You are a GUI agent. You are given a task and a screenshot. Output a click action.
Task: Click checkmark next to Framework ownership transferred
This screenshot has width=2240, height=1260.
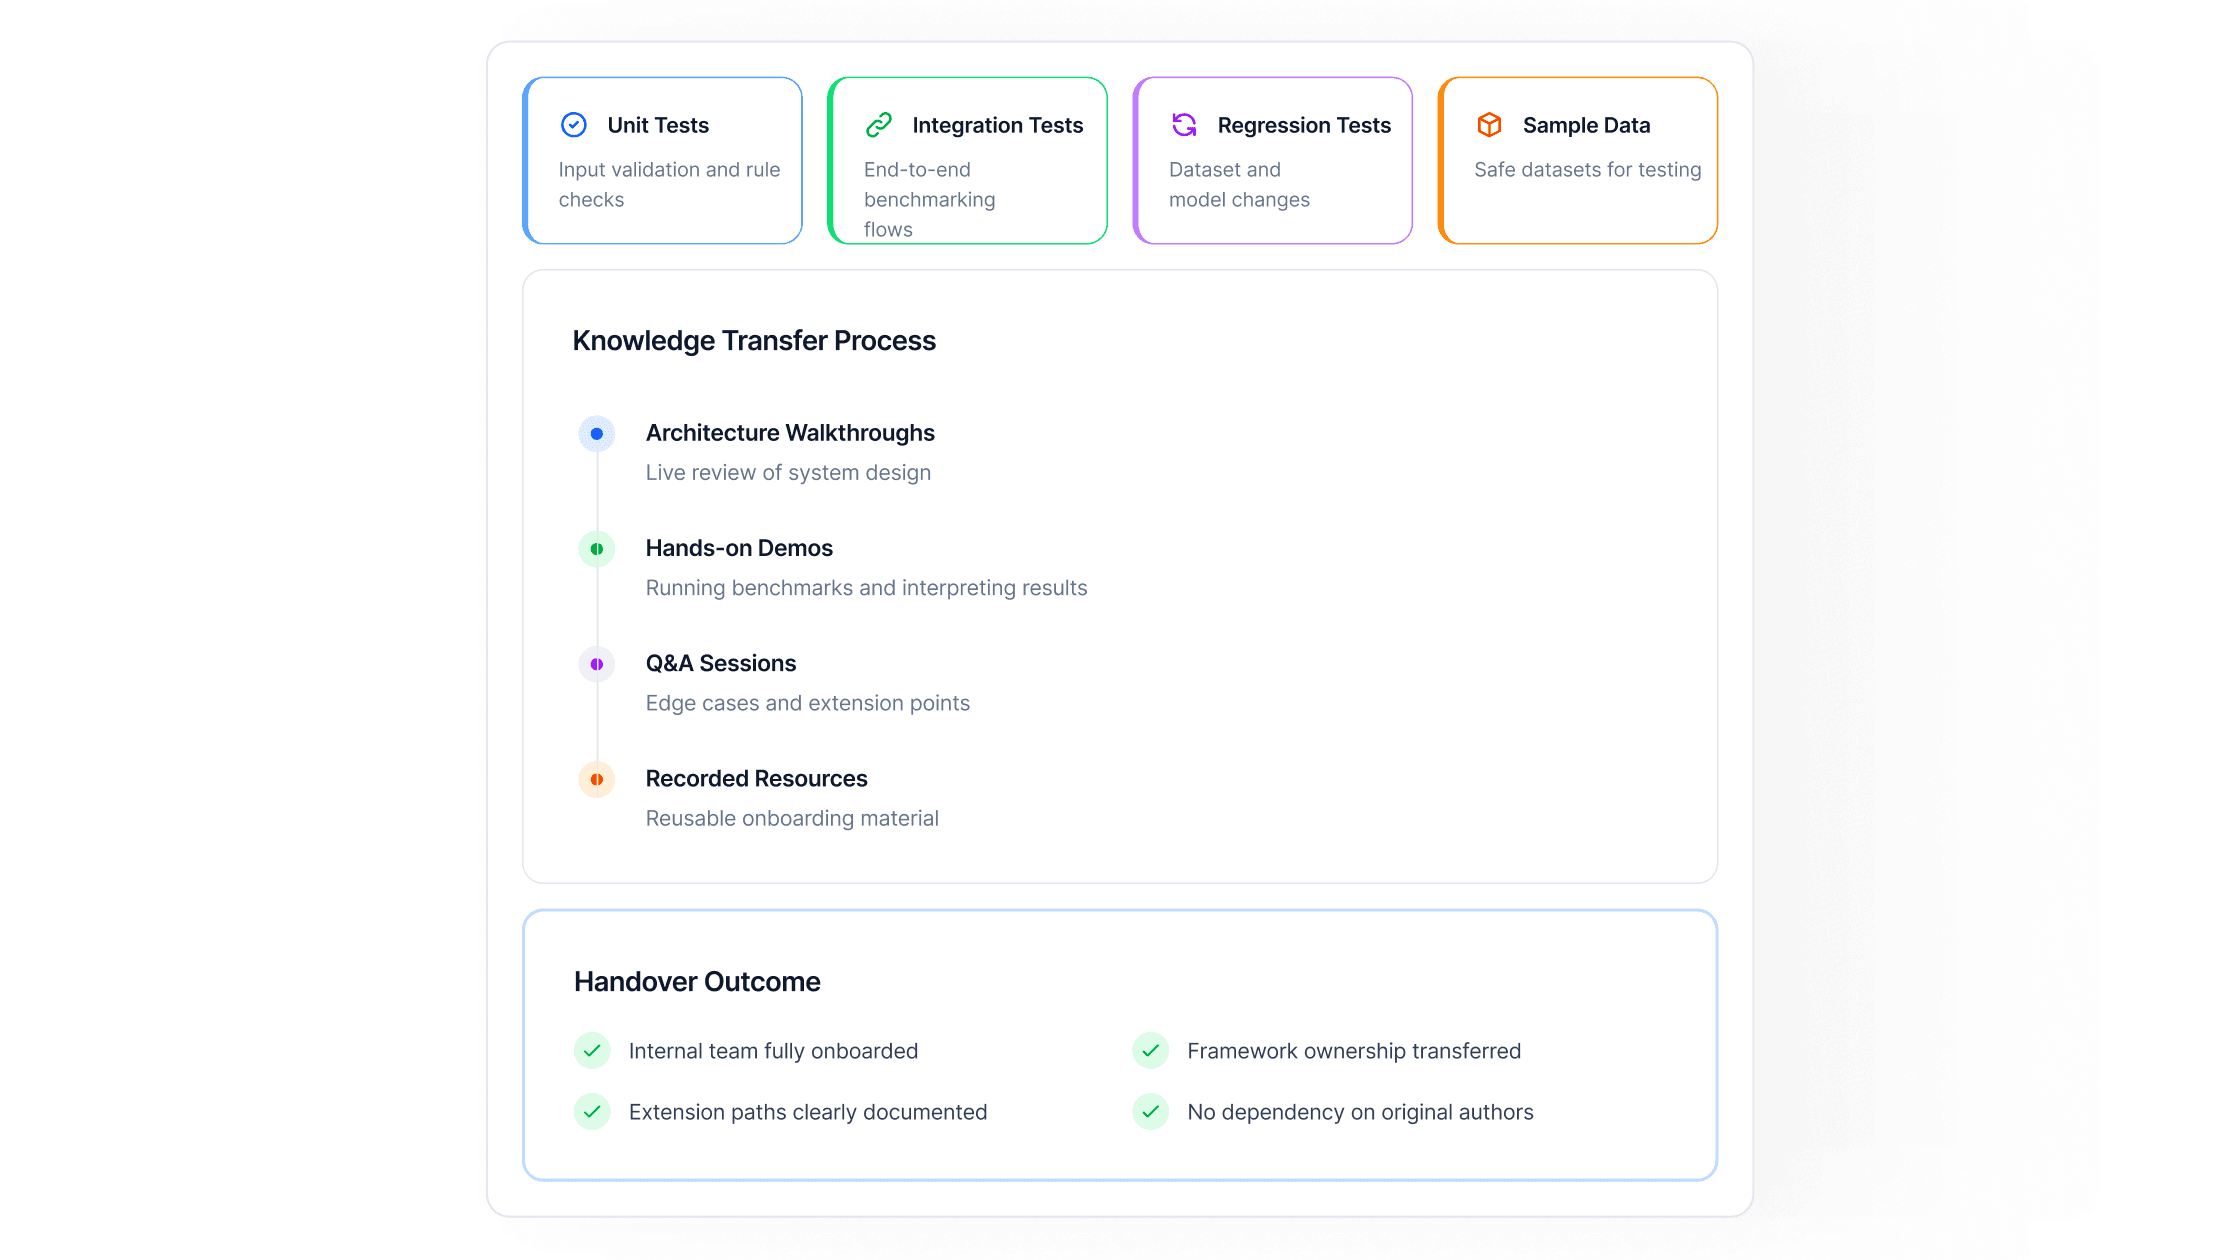coord(1151,1051)
